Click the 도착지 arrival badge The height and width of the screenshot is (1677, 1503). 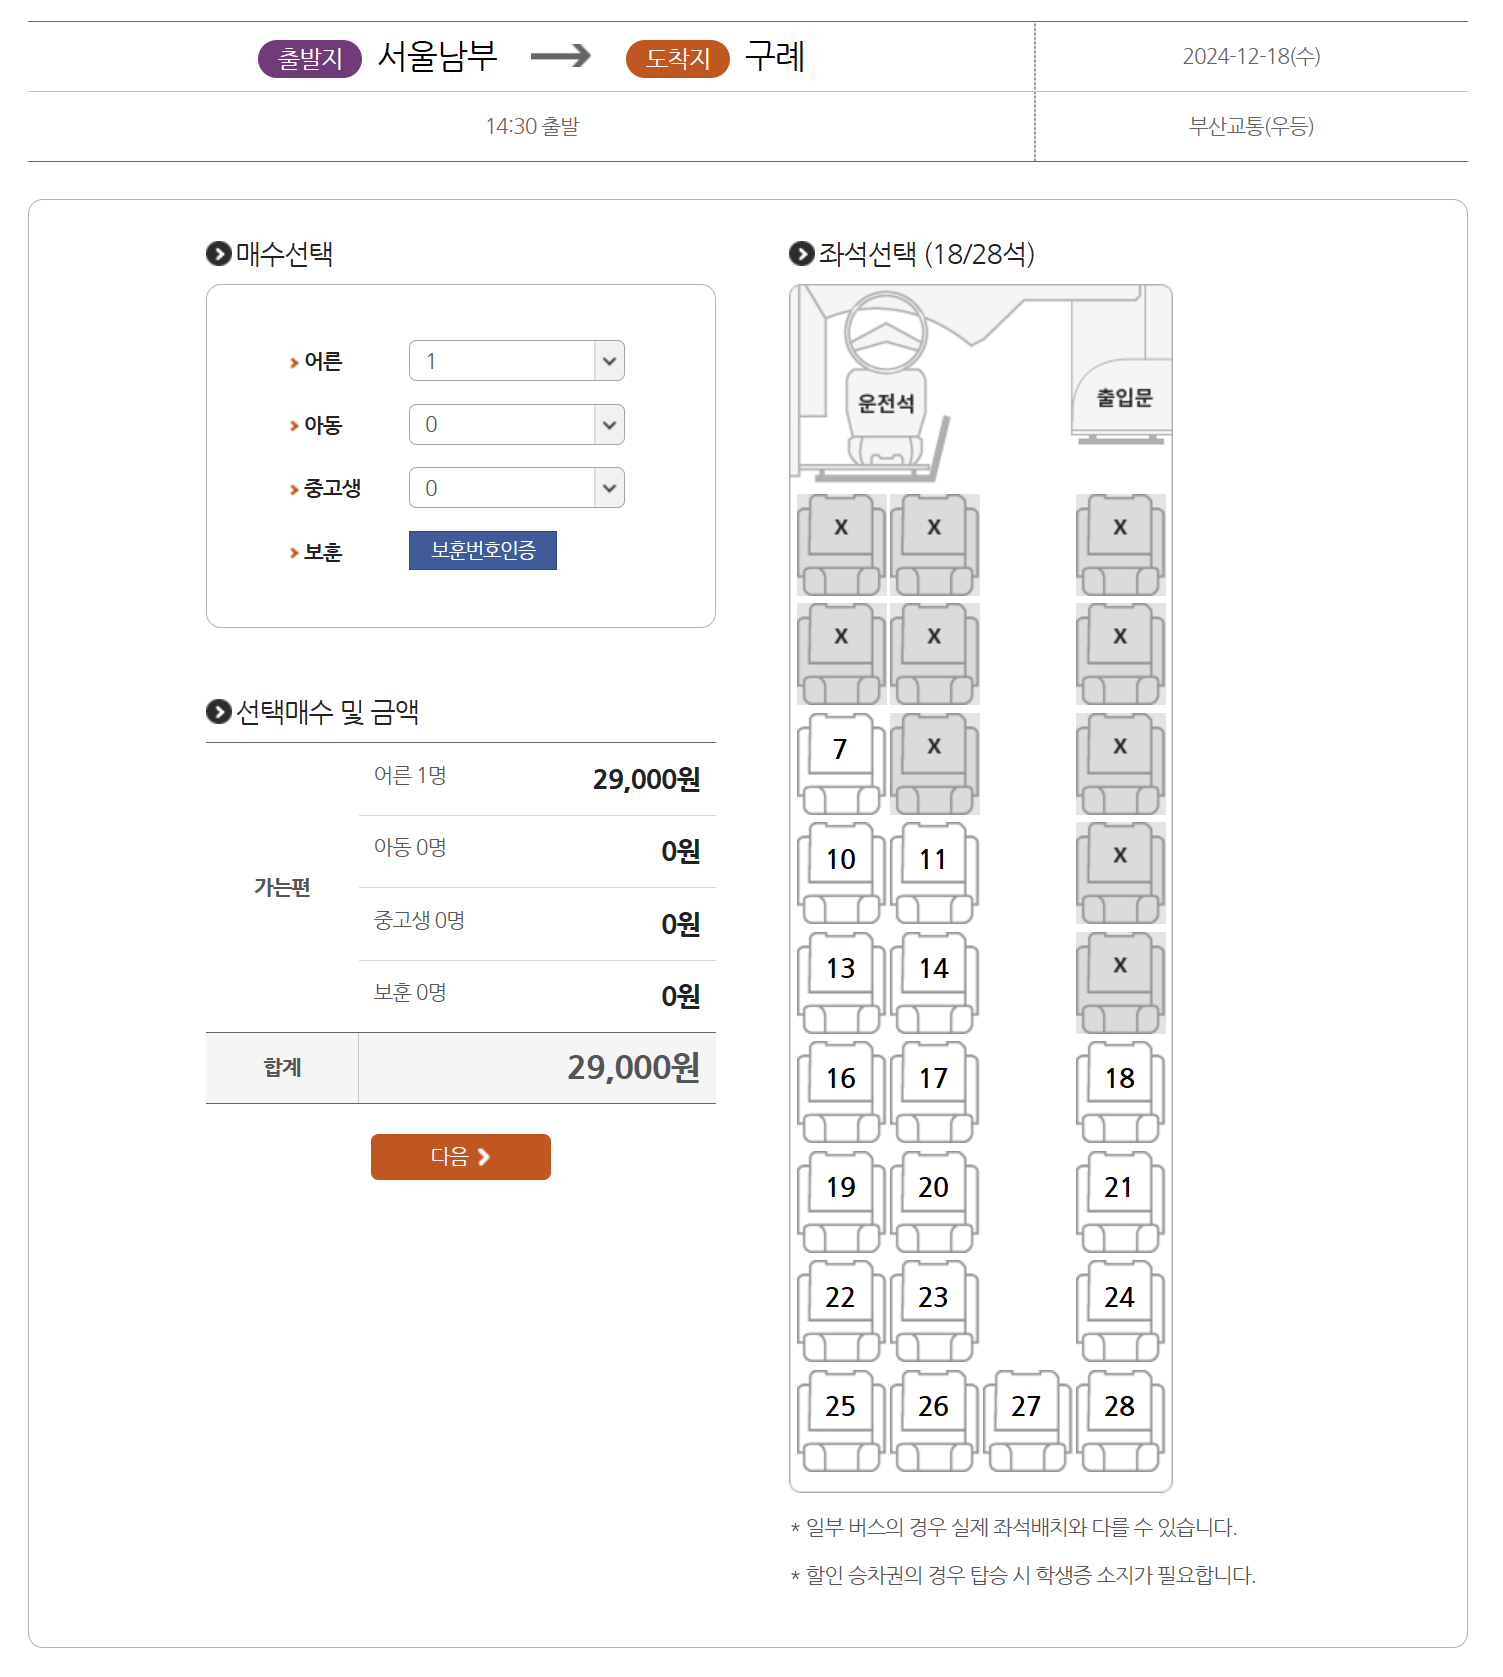click(x=678, y=59)
